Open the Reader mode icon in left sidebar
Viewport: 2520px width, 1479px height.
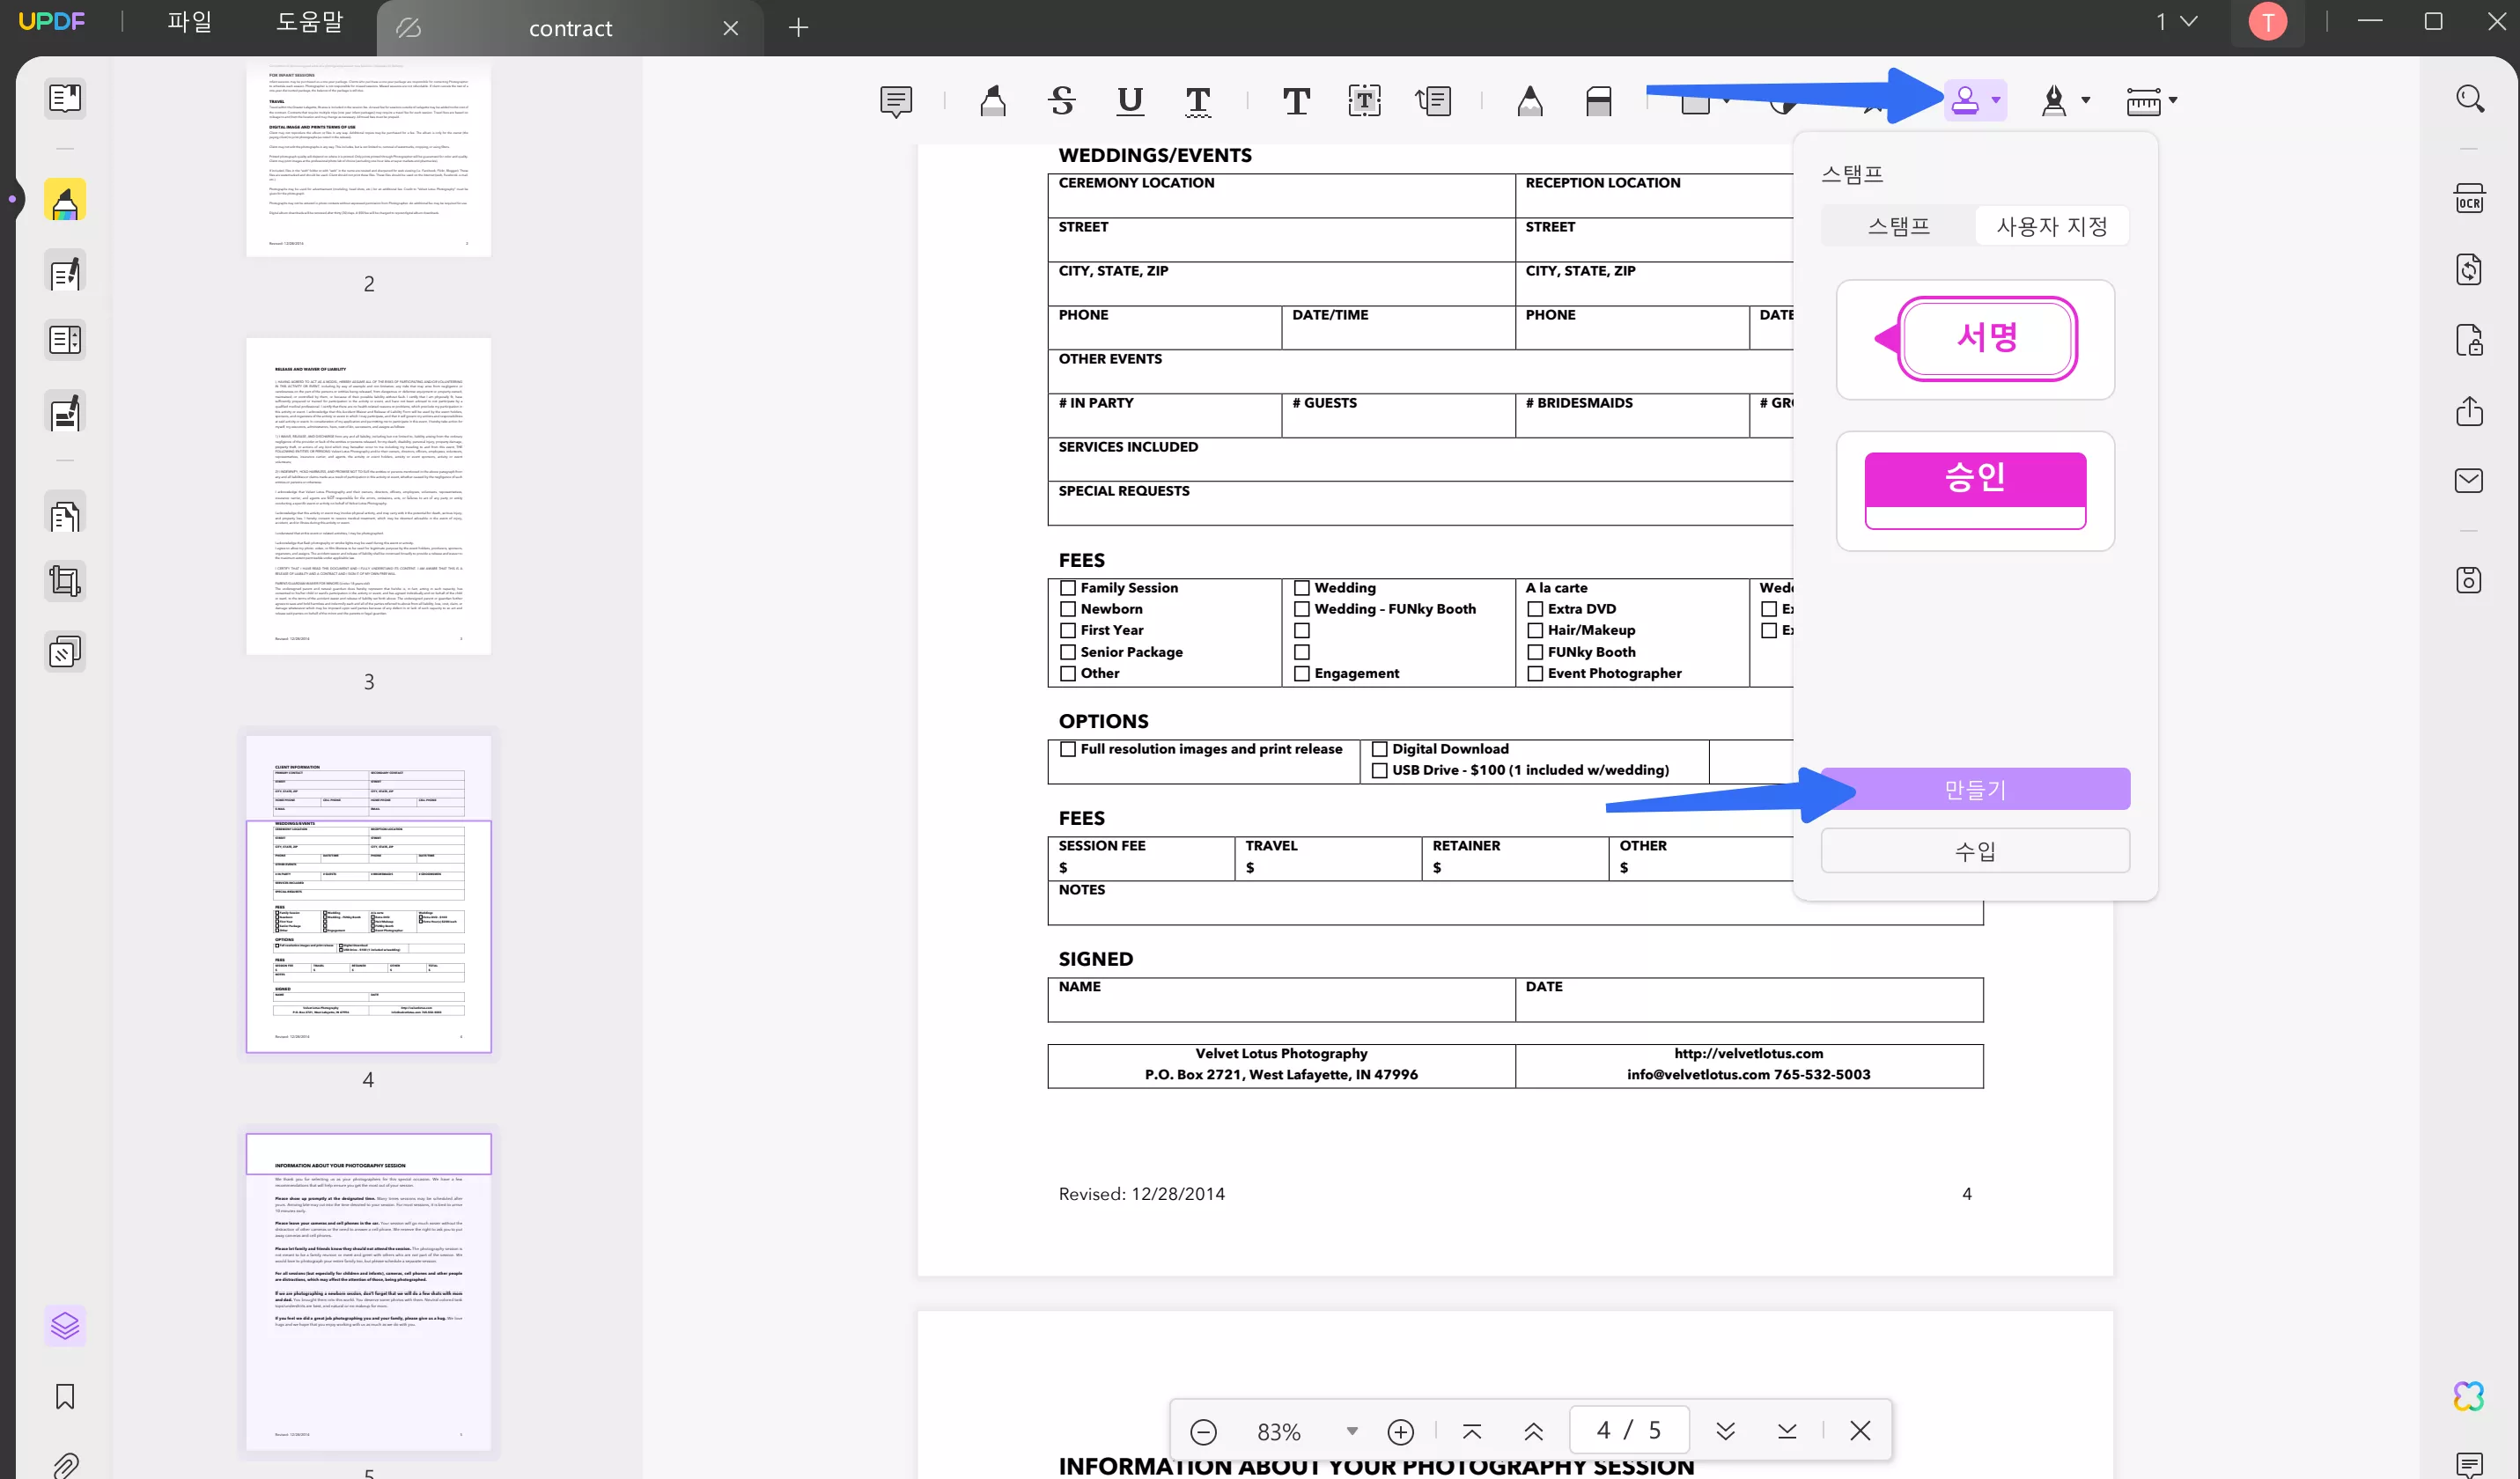click(x=65, y=98)
